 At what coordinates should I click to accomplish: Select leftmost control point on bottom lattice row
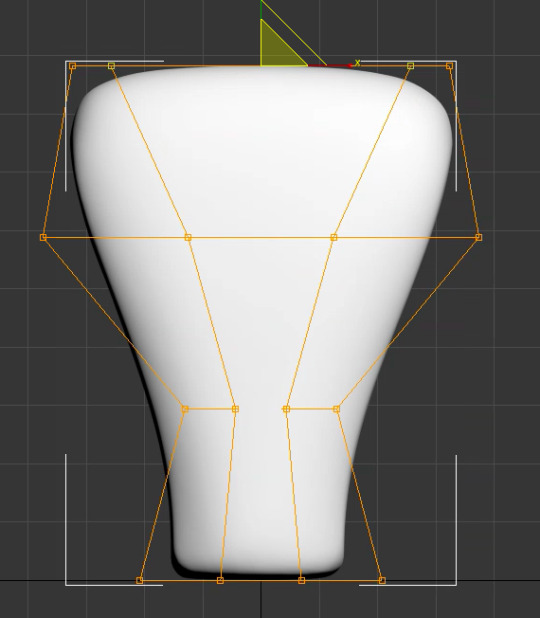139,580
